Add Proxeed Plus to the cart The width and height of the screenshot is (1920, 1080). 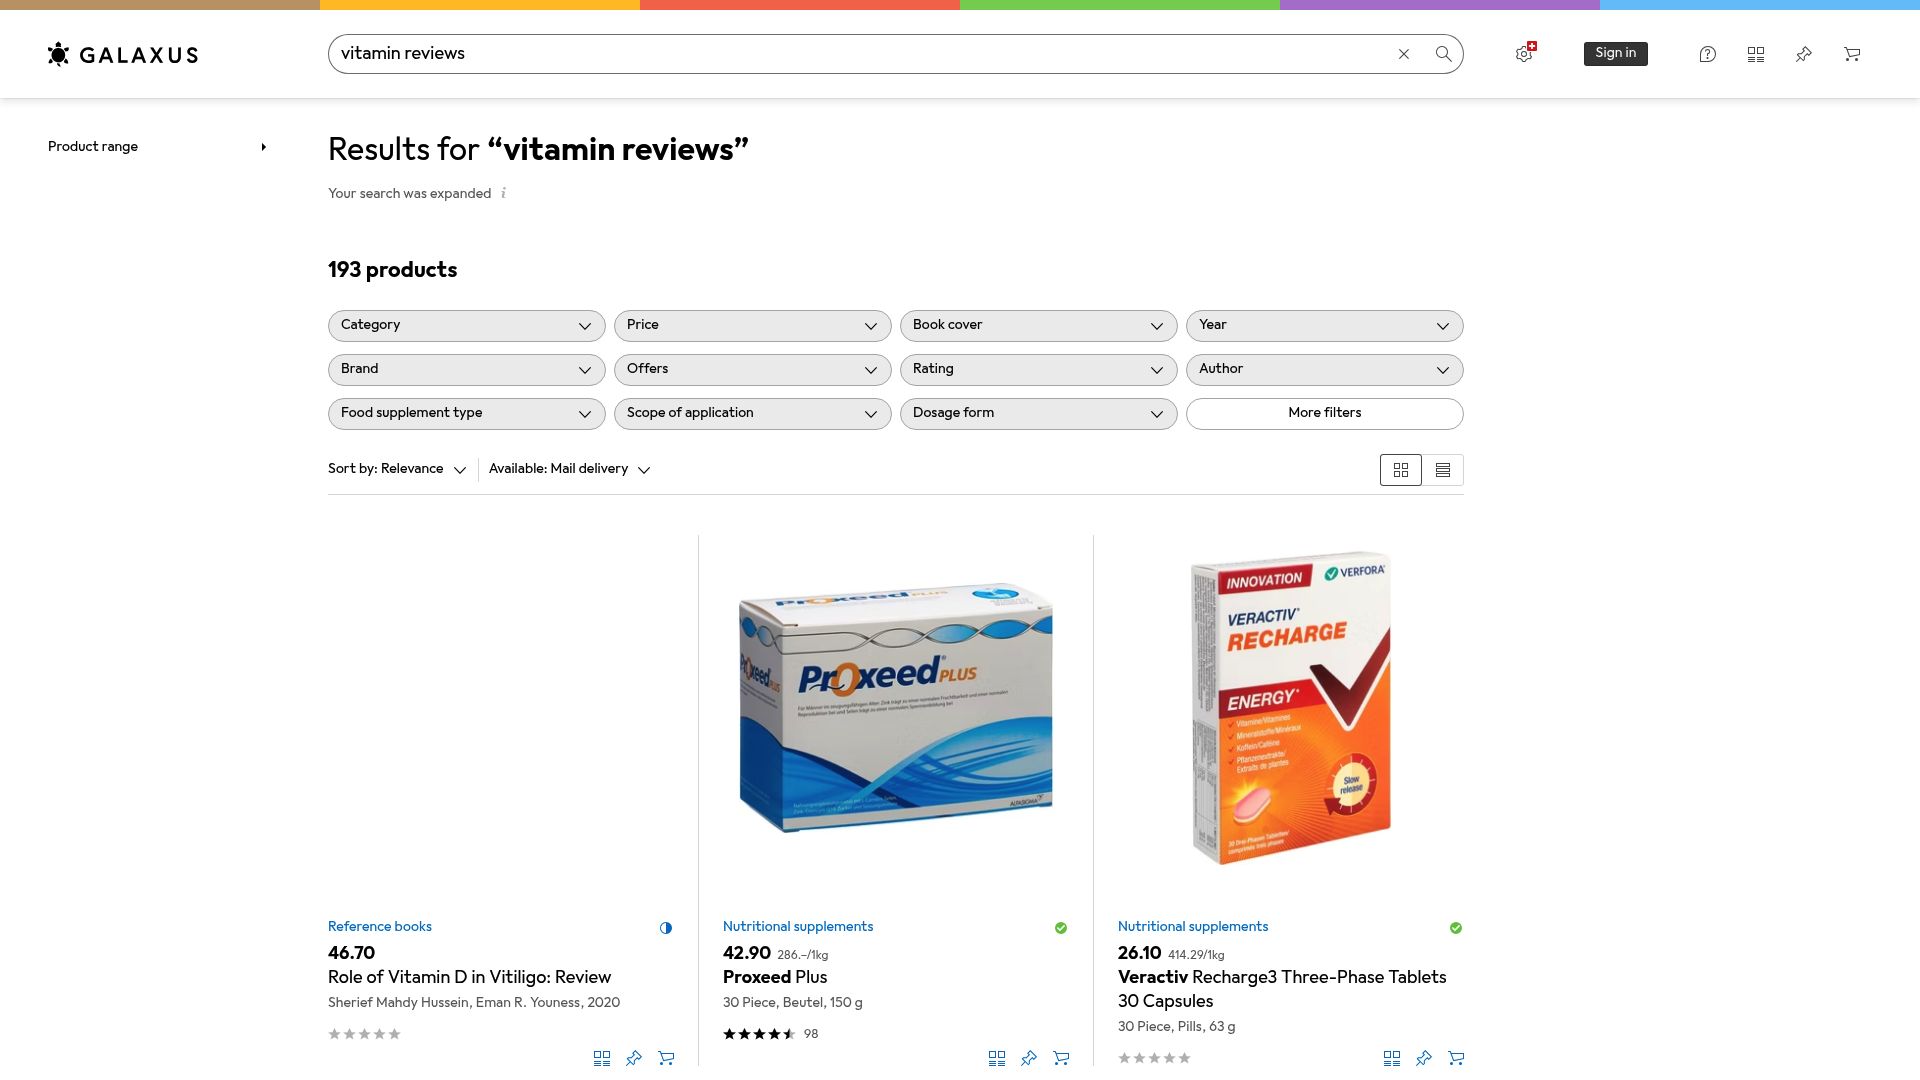pyautogui.click(x=1060, y=1058)
